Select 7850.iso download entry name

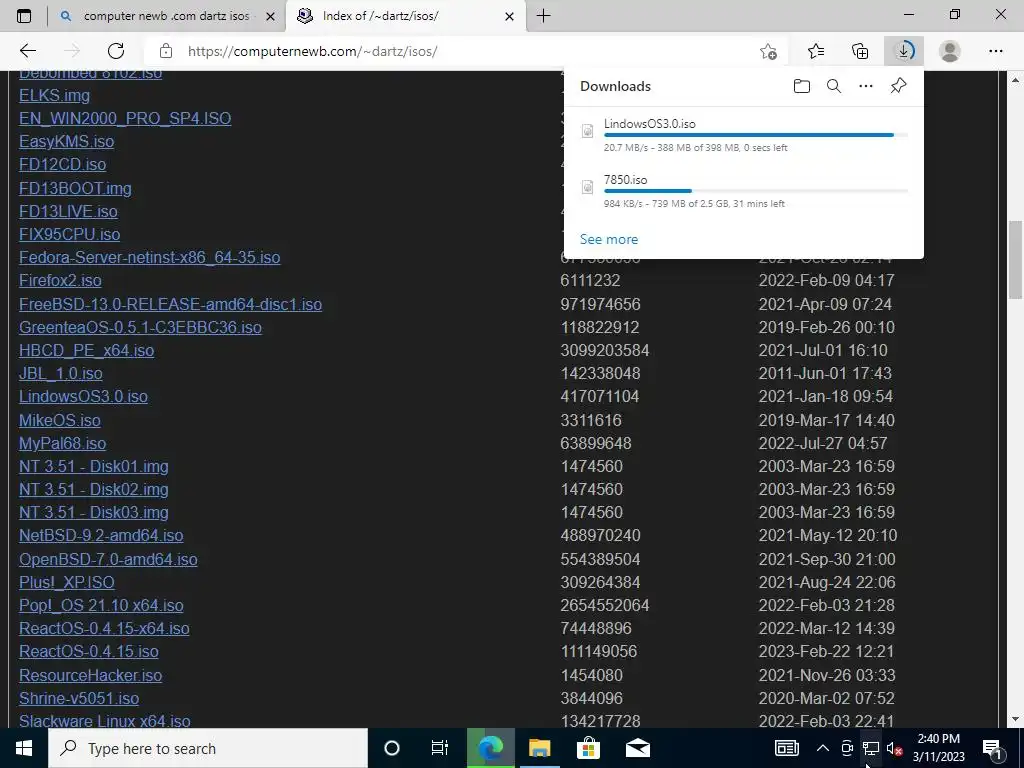pyautogui.click(x=626, y=180)
